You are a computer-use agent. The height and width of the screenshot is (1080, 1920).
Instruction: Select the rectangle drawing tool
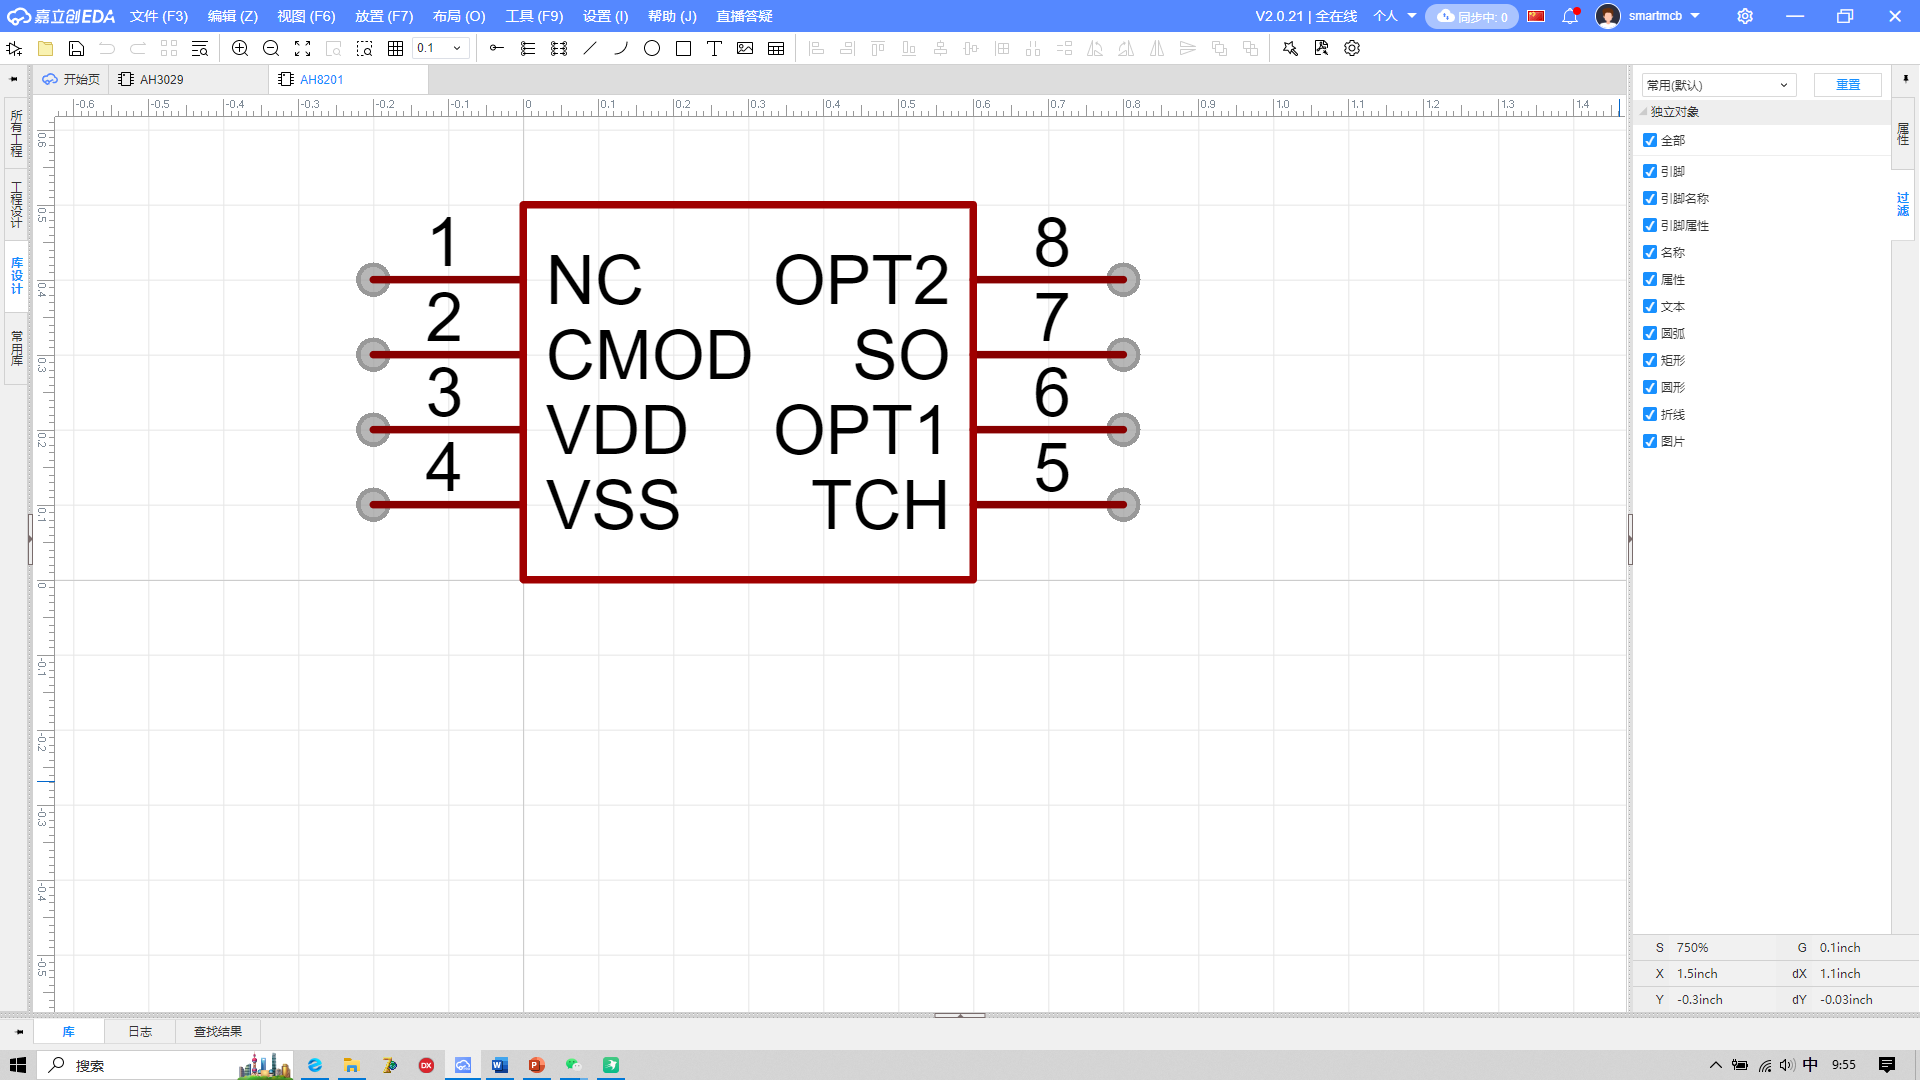[x=683, y=48]
